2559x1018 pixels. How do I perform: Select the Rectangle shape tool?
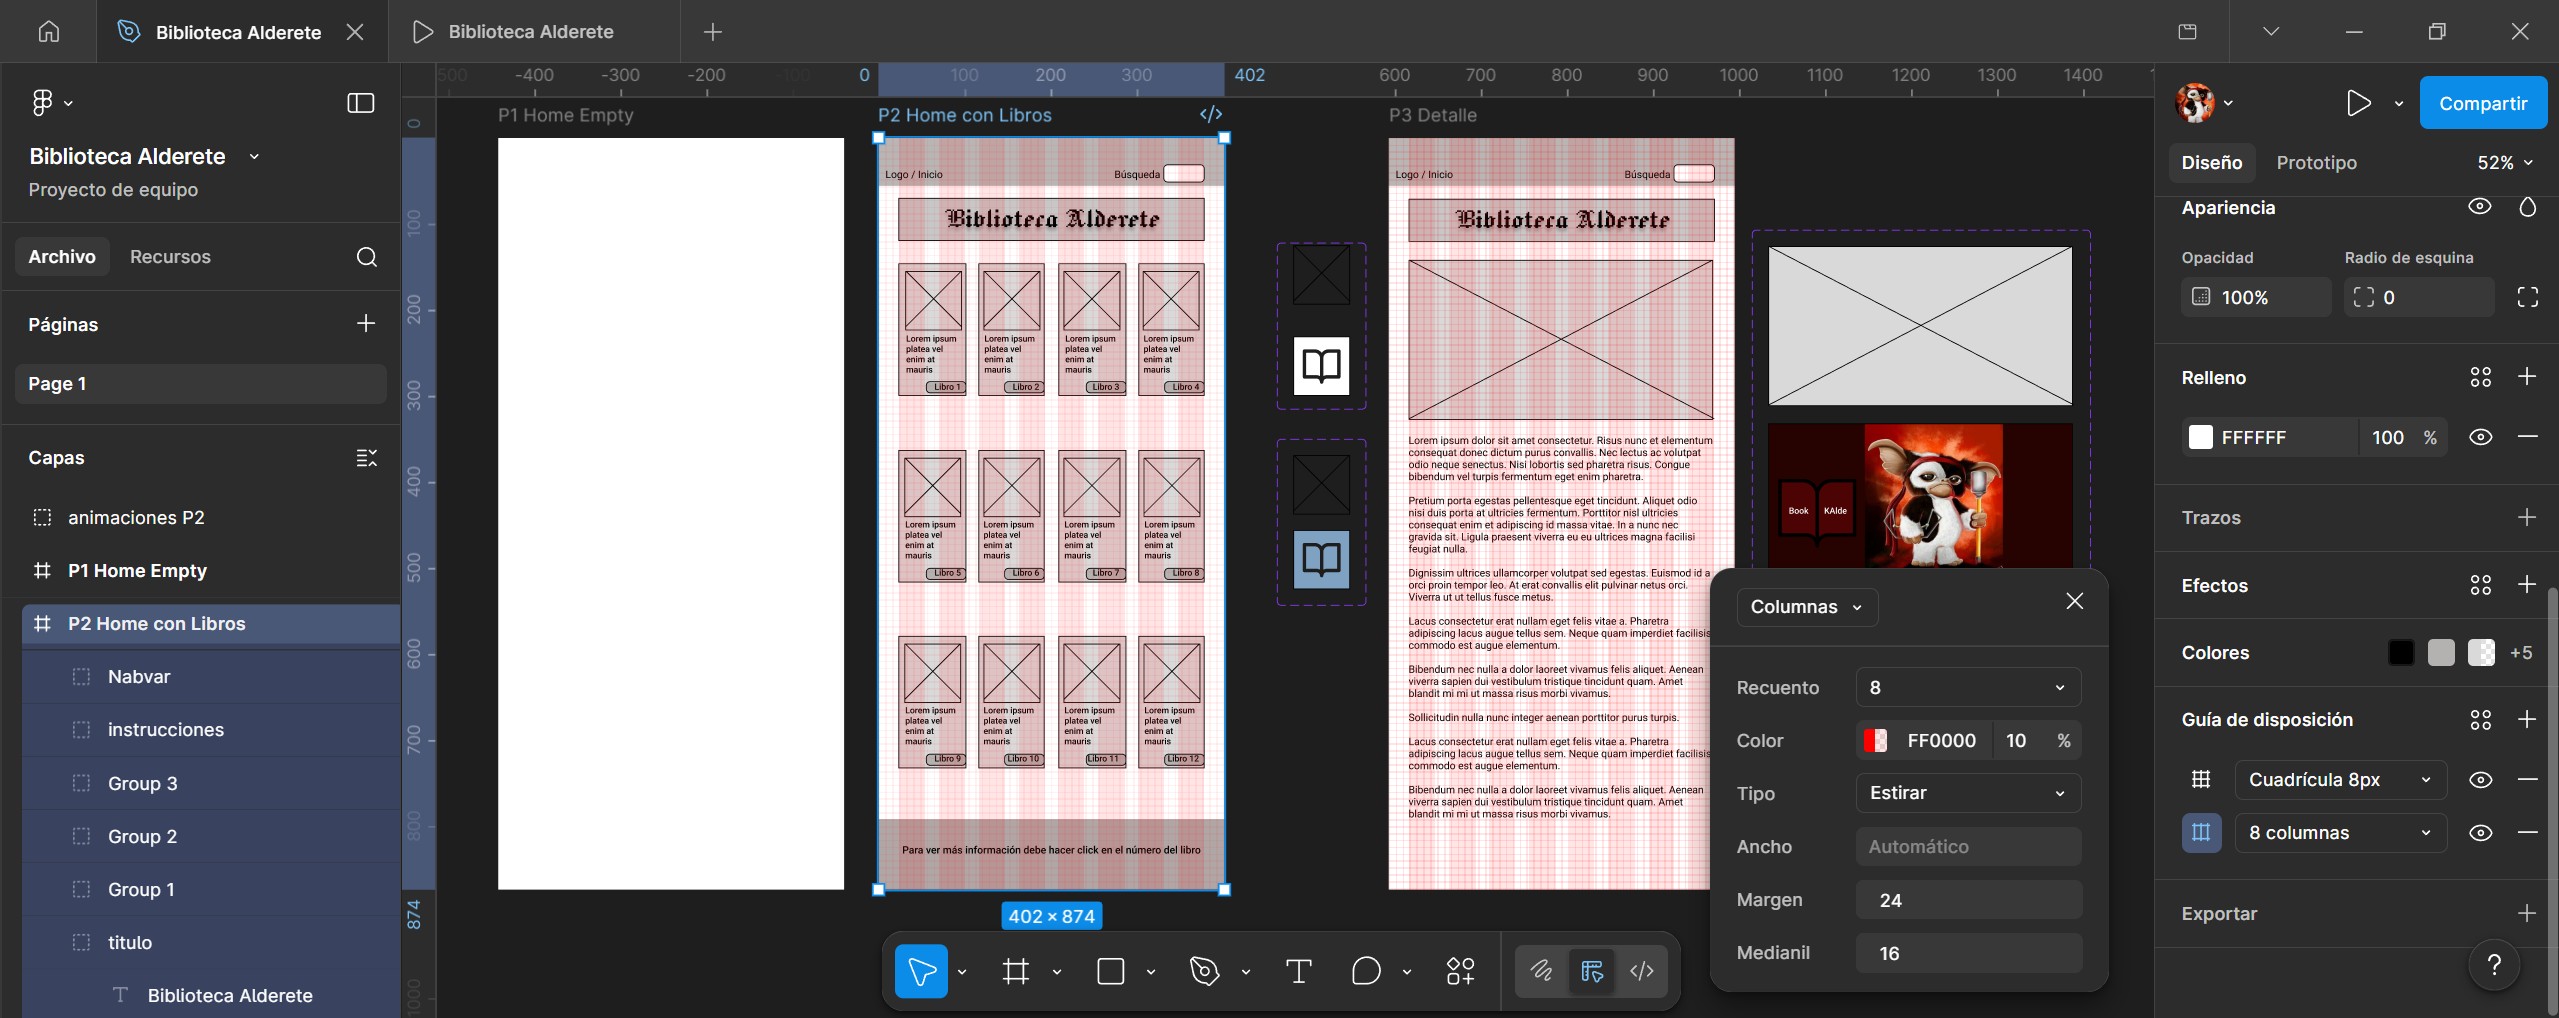tap(1110, 971)
